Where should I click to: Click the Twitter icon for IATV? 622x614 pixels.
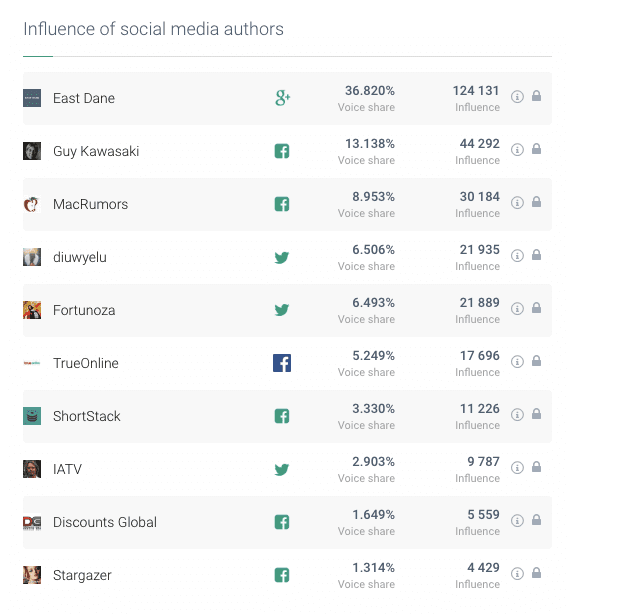[x=282, y=469]
